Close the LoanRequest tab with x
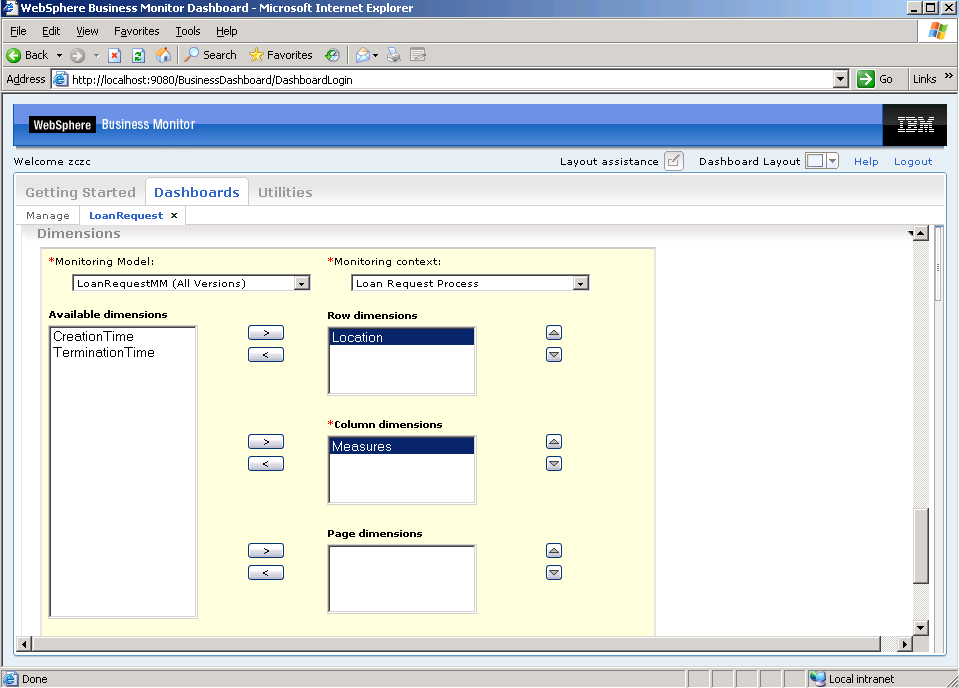This screenshot has height=688, width=960. pyautogui.click(x=174, y=215)
